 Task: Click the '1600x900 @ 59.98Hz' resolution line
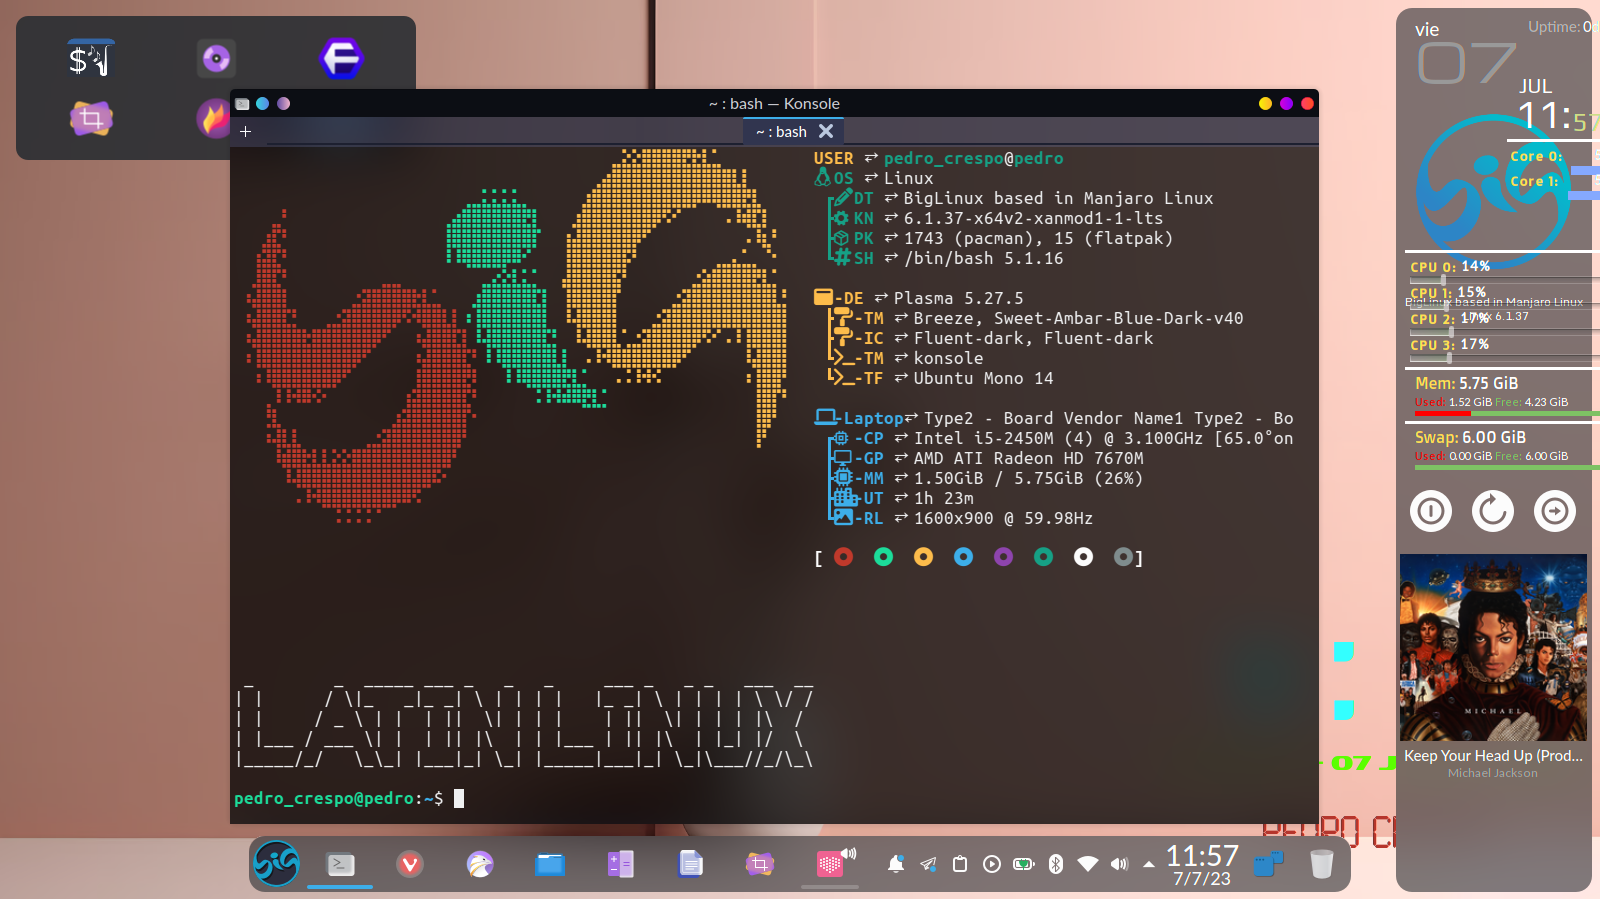tap(1003, 518)
